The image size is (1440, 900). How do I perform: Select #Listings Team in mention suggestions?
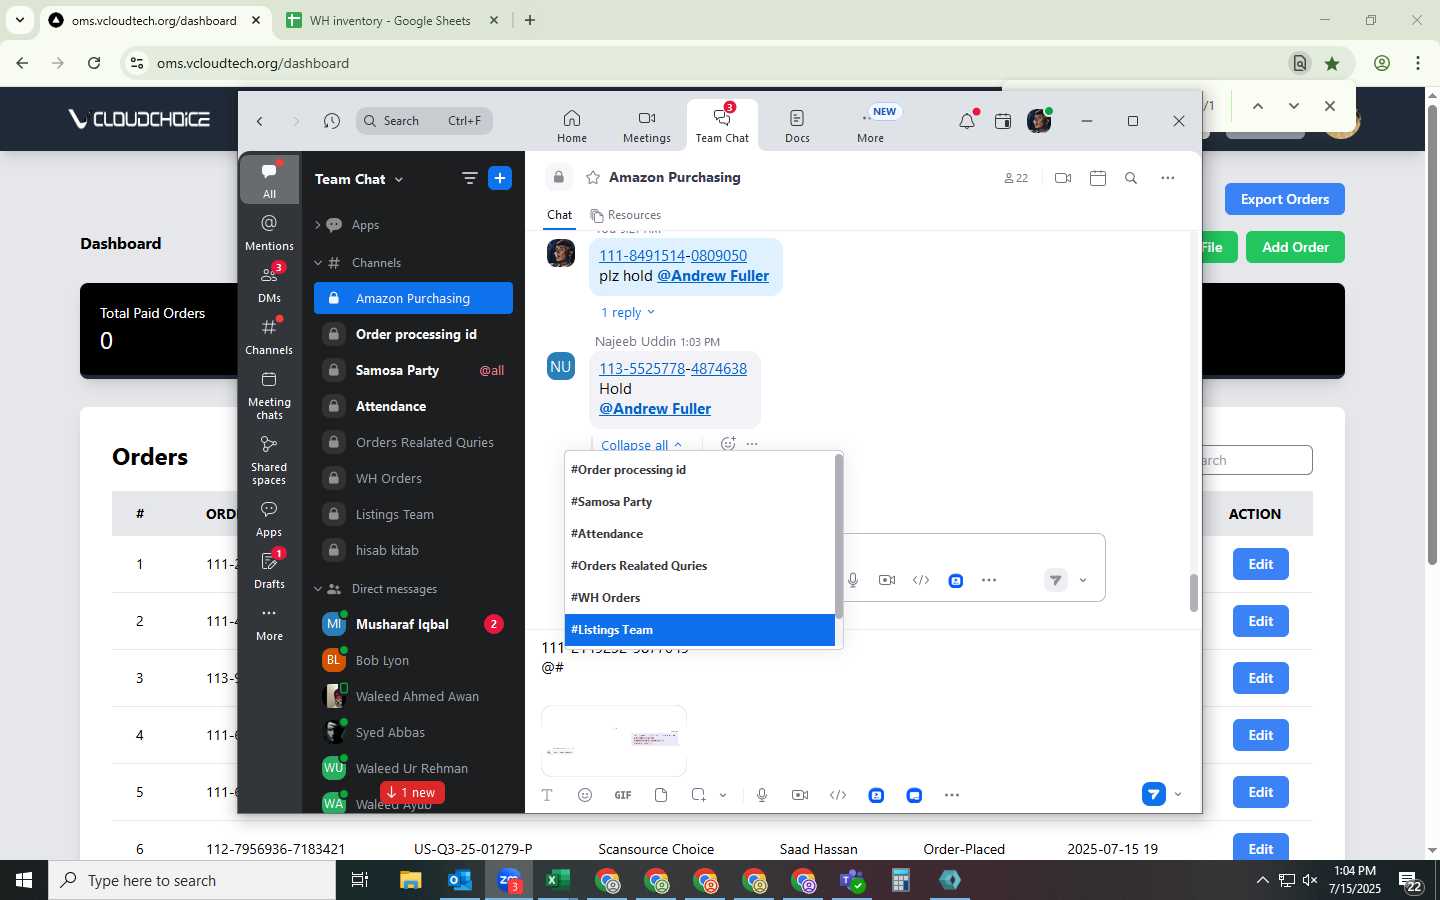[x=699, y=630]
